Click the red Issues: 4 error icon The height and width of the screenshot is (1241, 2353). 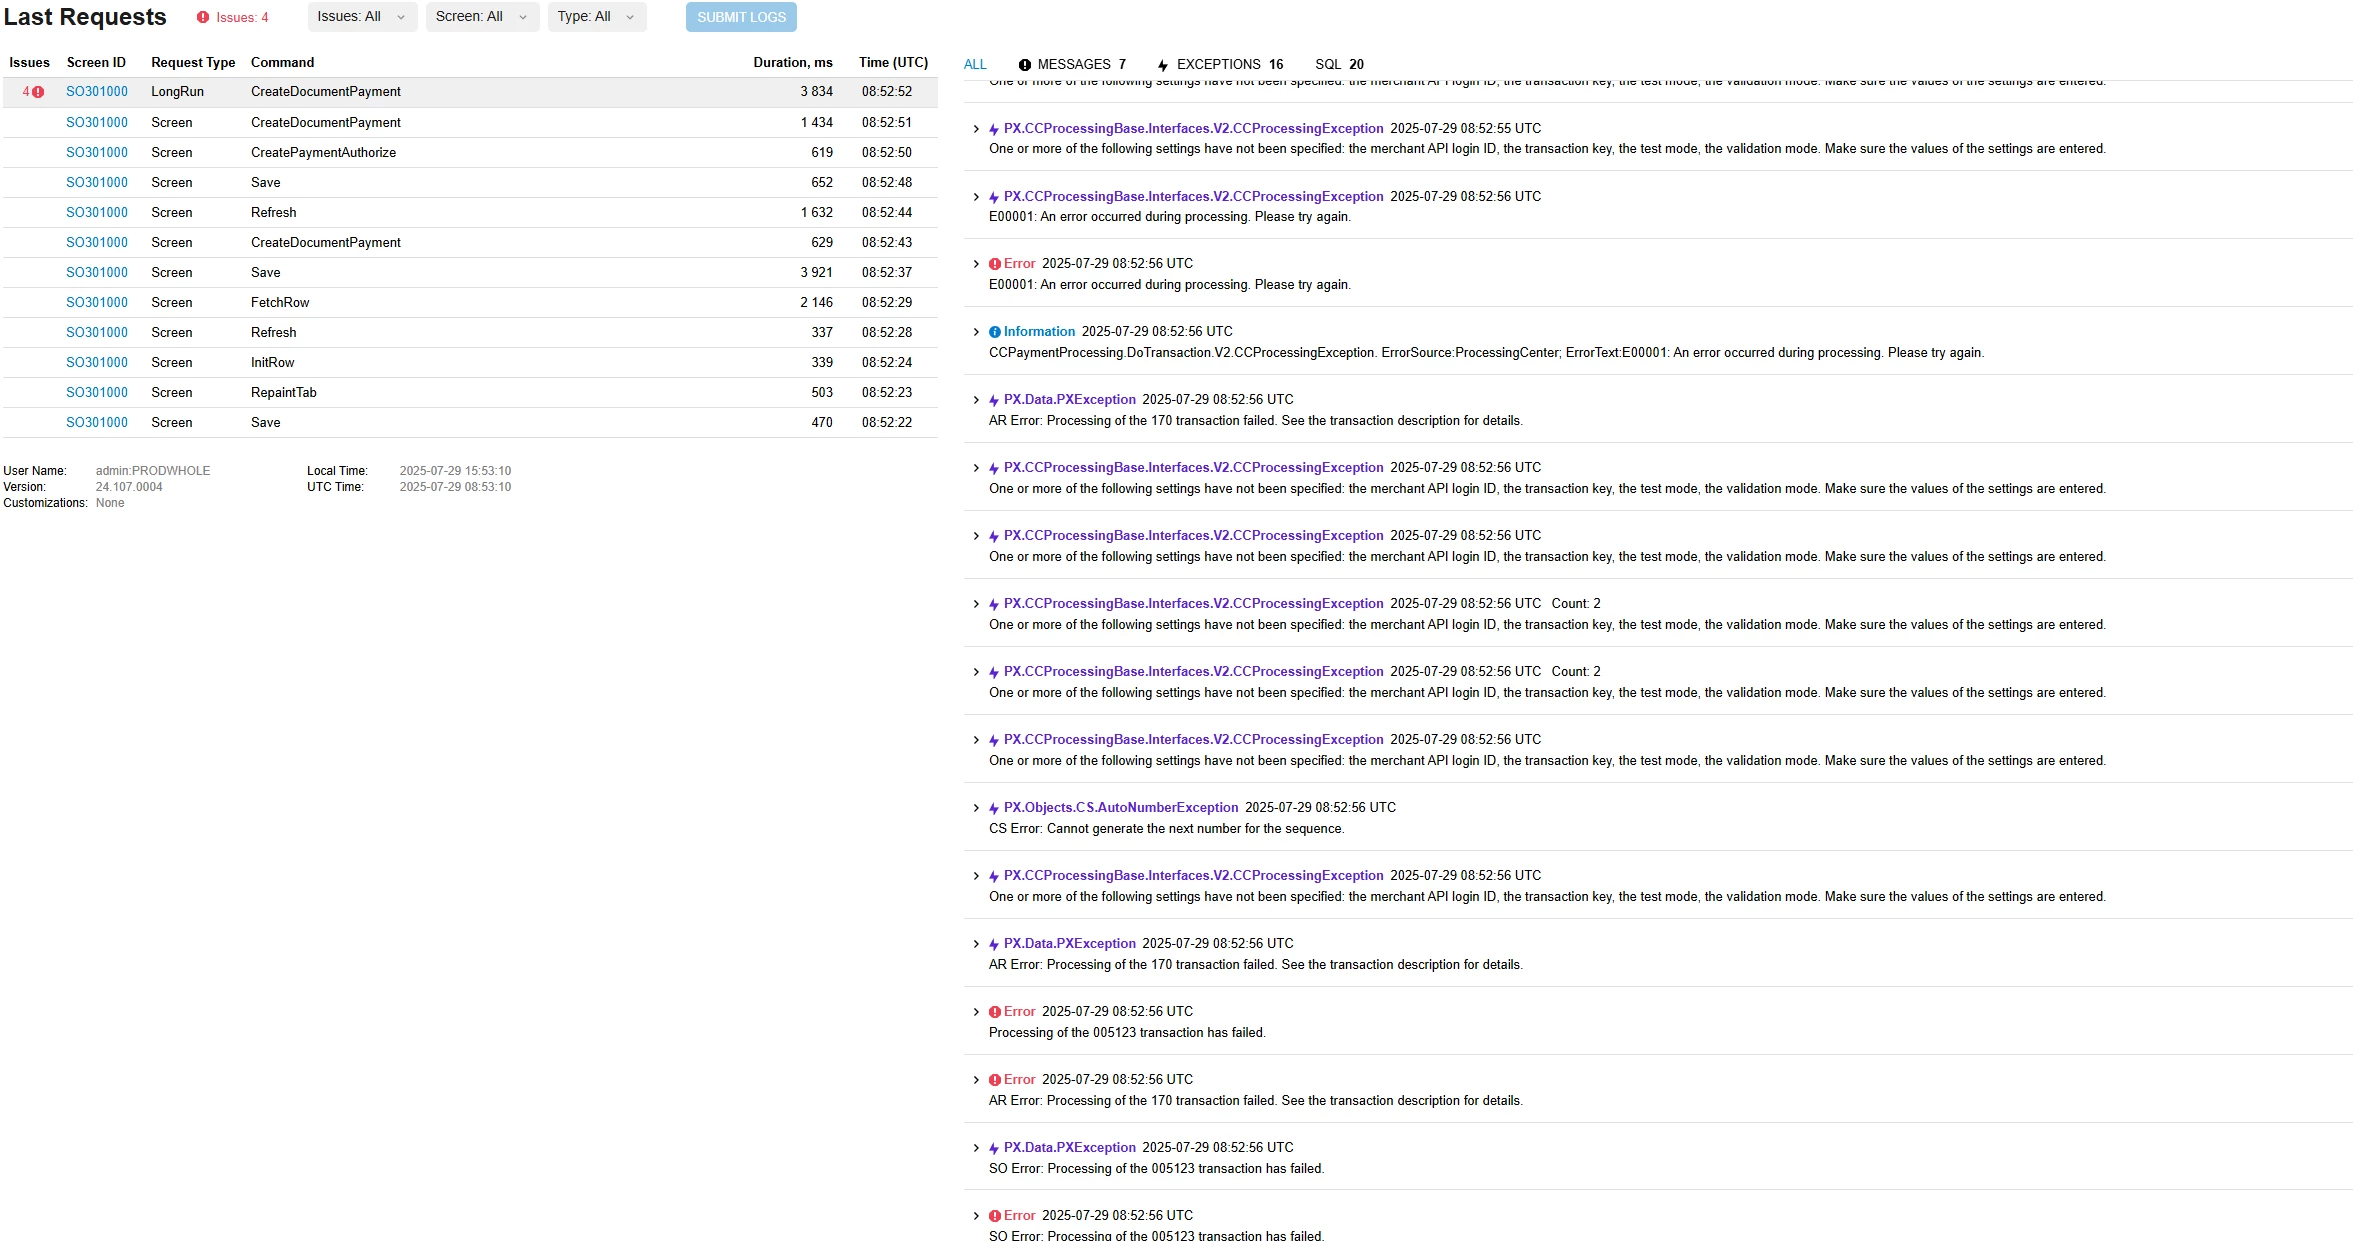coord(203,17)
